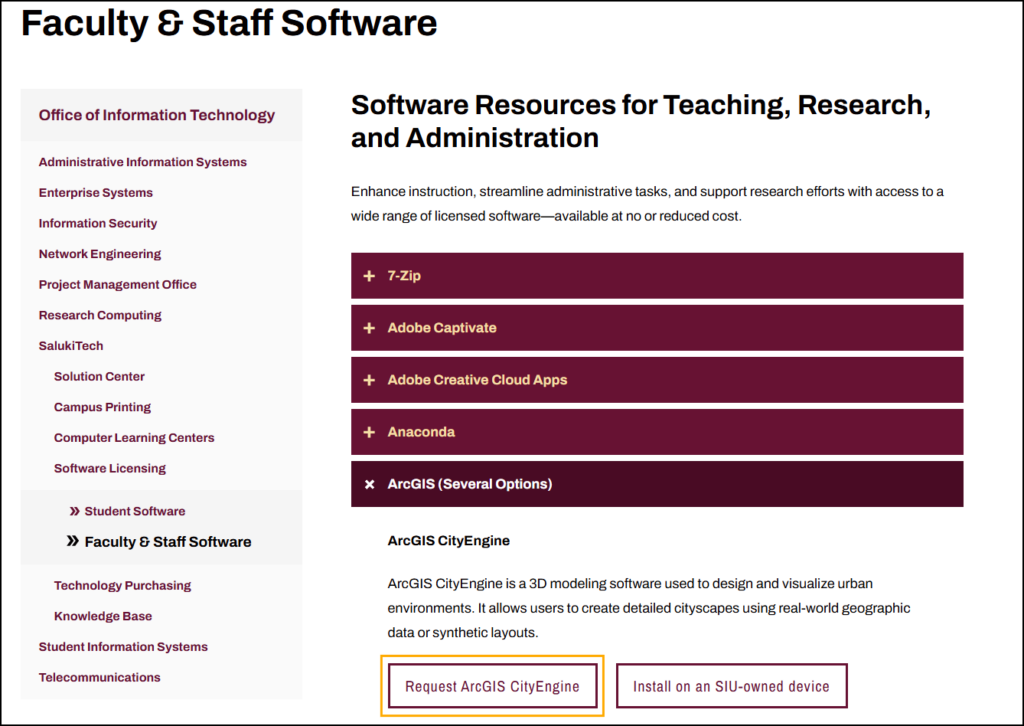1024x726 pixels.
Task: Expand the Anaconda accordion row
Action: (656, 432)
